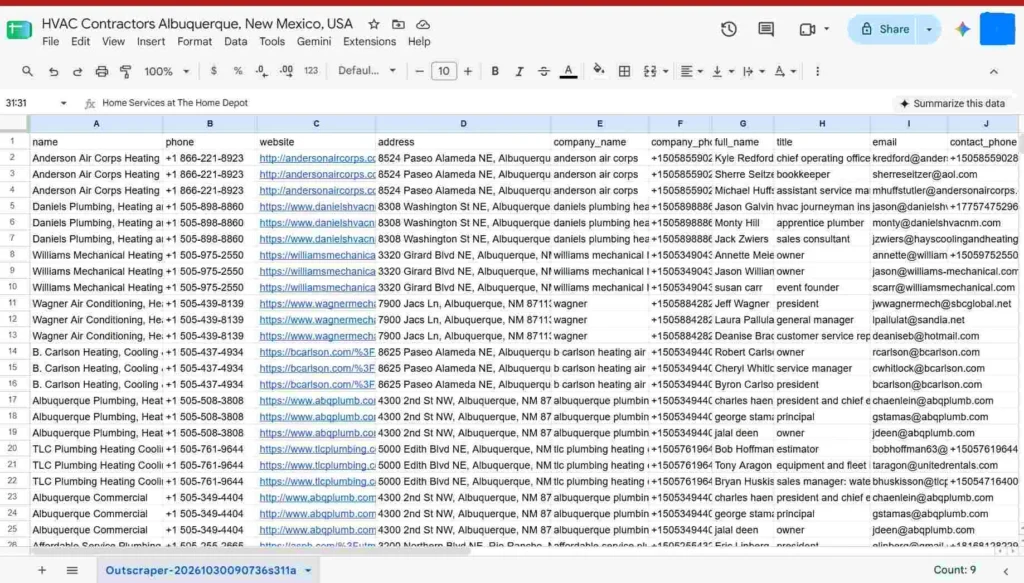Image resolution: width=1024 pixels, height=583 pixels.
Task: Click the Share button
Action: click(x=884, y=29)
